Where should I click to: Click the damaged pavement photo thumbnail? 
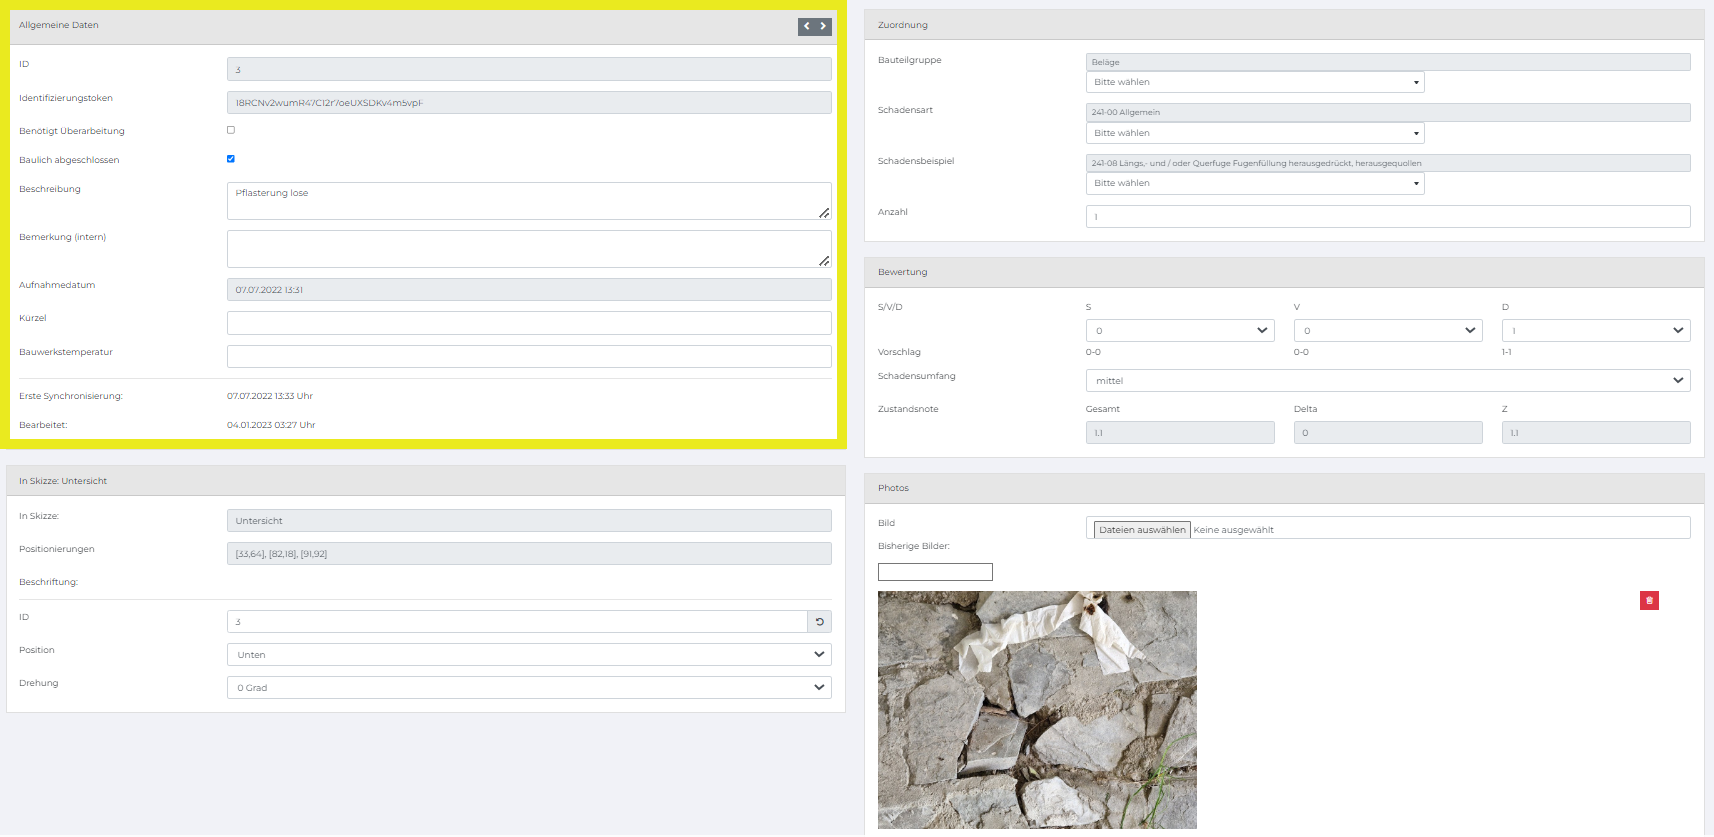tap(1037, 710)
